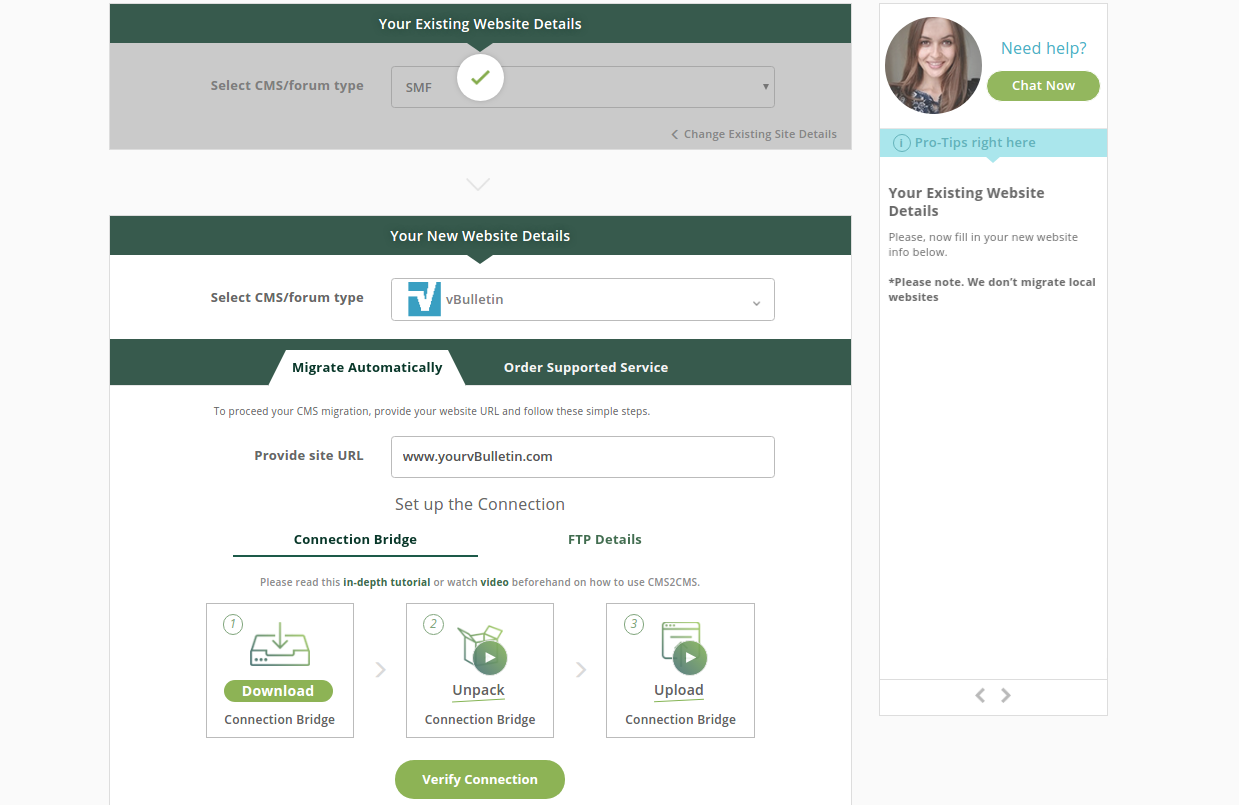The height and width of the screenshot is (805, 1239).
Task: Start a chat with Chat Now
Action: pos(1043,86)
